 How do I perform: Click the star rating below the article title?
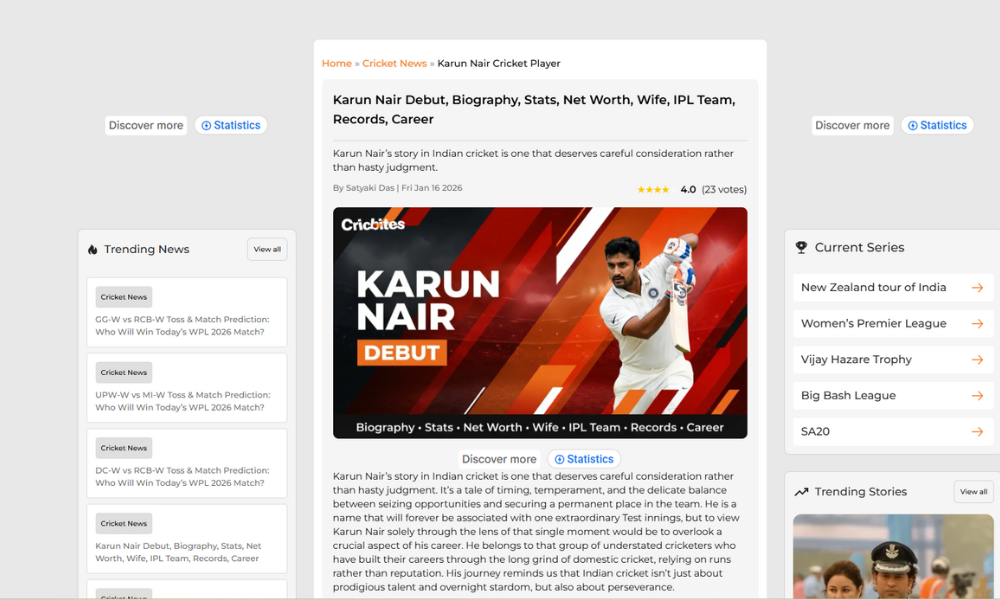pyautogui.click(x=653, y=190)
